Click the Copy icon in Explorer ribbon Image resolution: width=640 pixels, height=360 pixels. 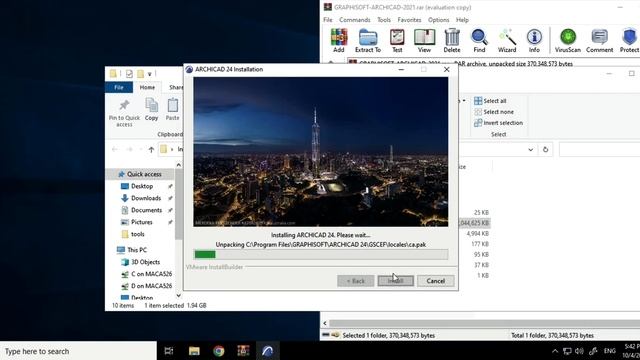pos(151,109)
